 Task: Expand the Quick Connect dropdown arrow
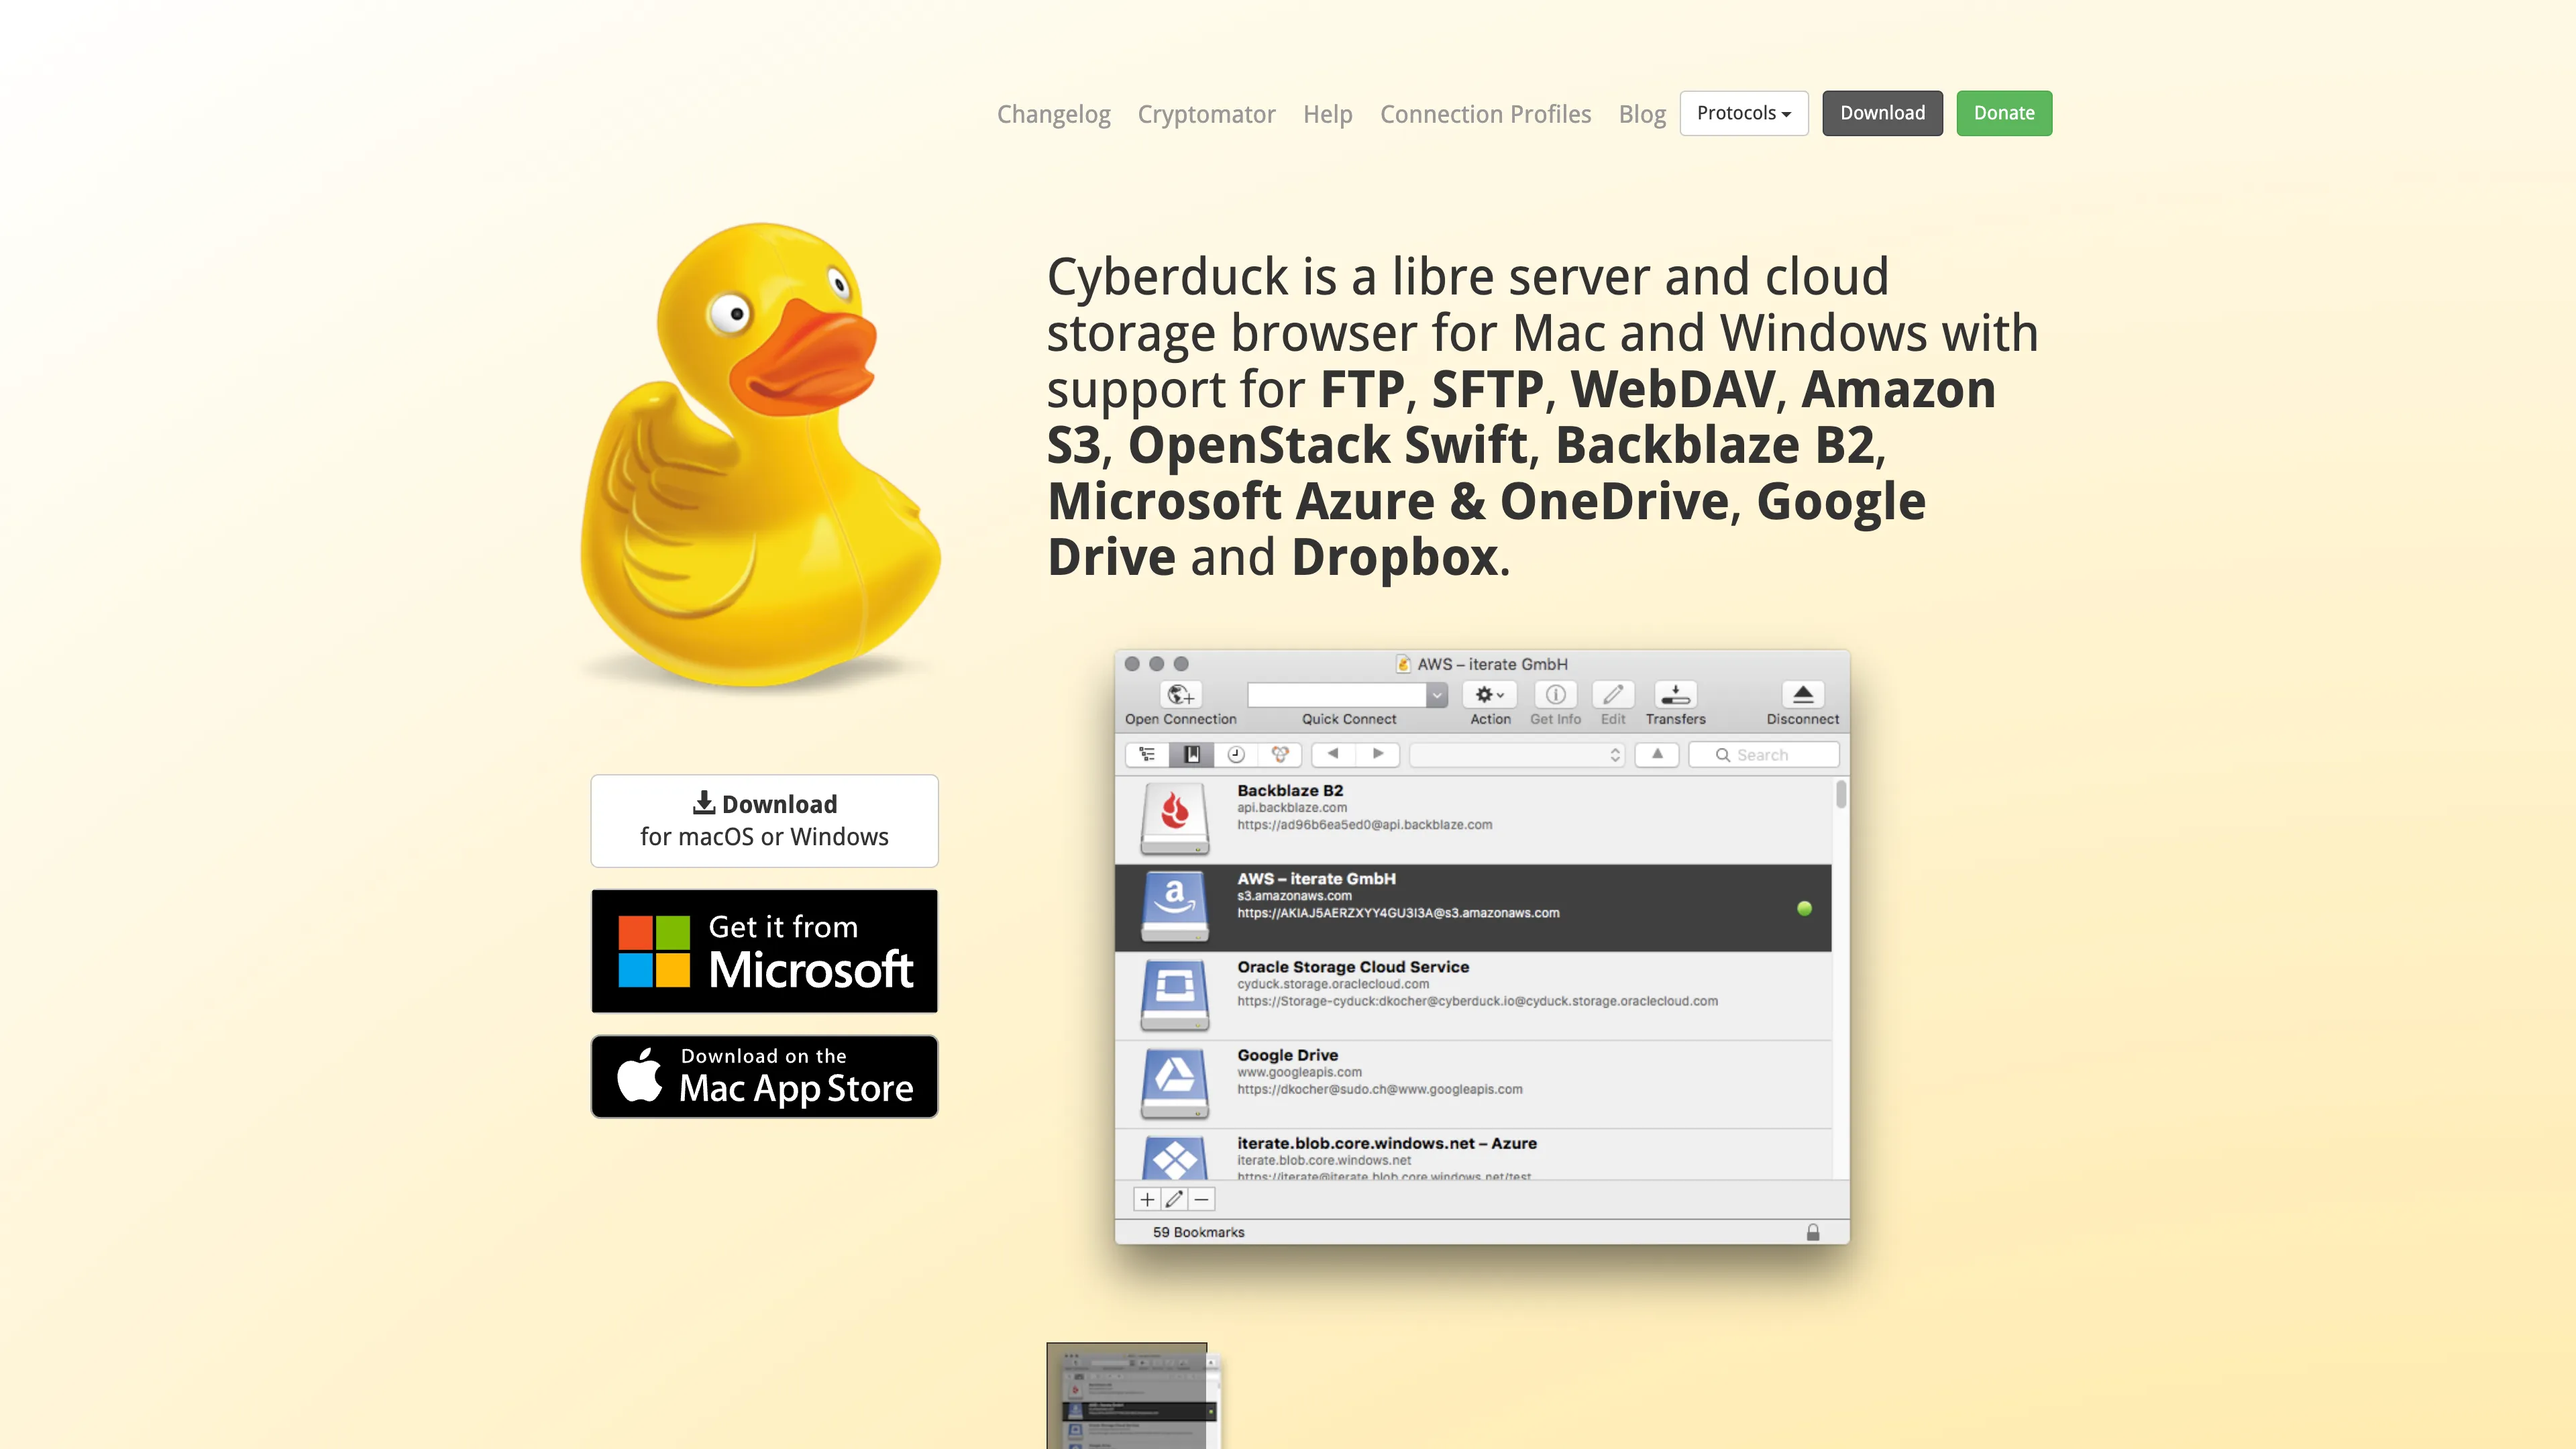click(x=1437, y=694)
